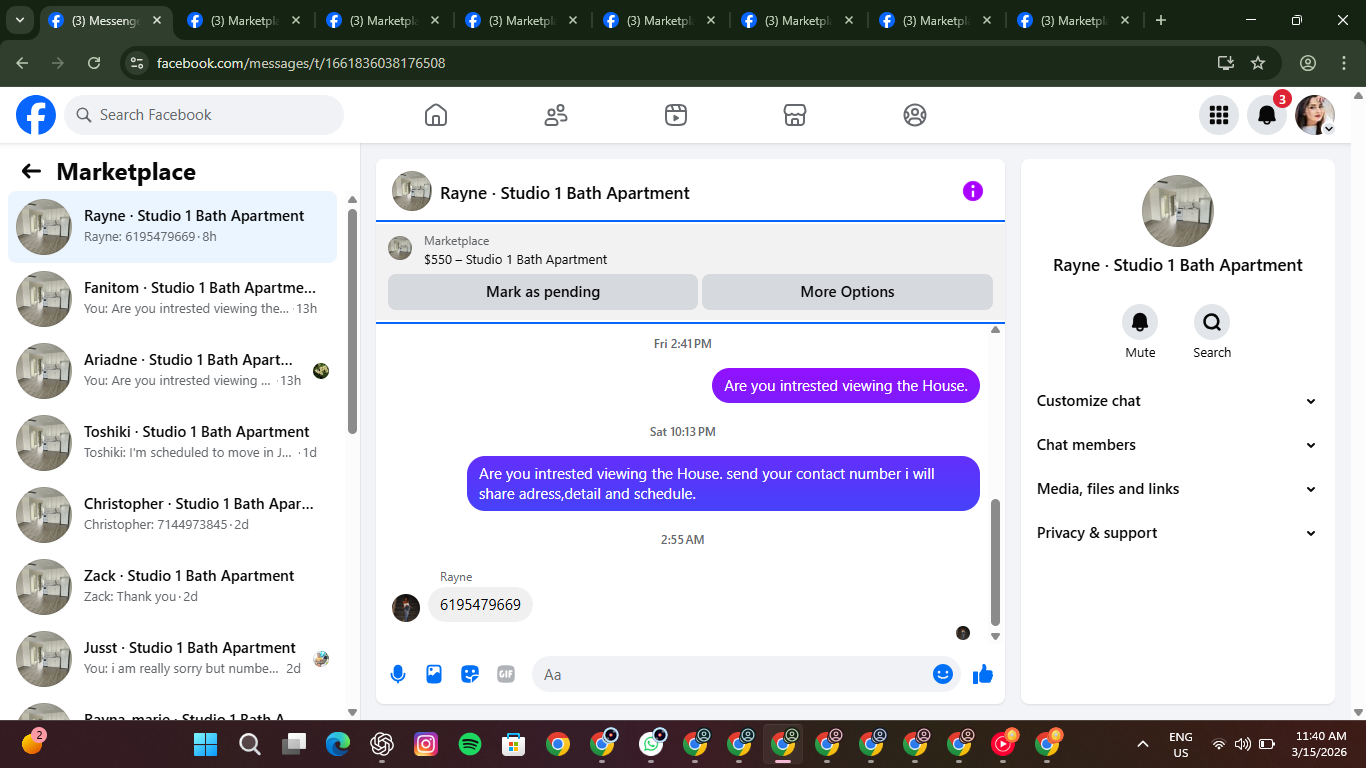Open Marketplace storefront icon in top navigation

[x=795, y=115]
